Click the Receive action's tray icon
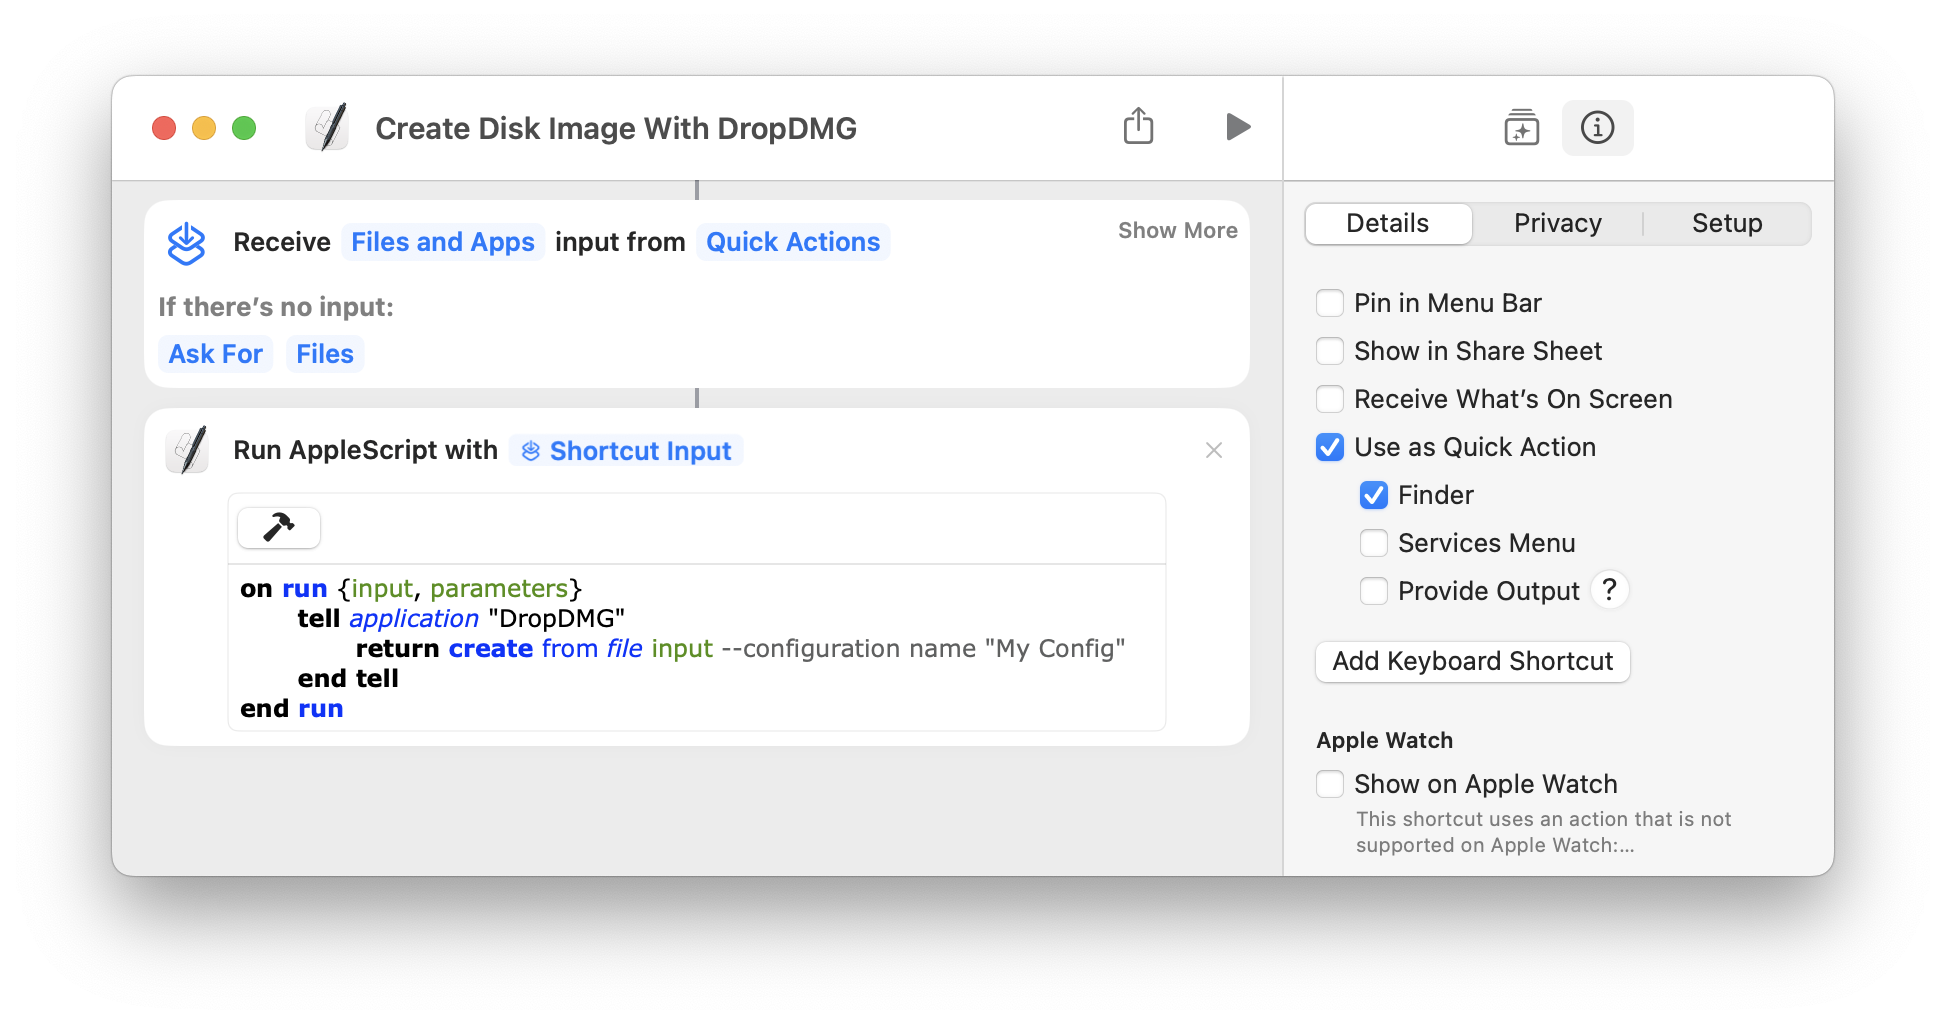The height and width of the screenshot is (1024, 1946). click(x=186, y=243)
